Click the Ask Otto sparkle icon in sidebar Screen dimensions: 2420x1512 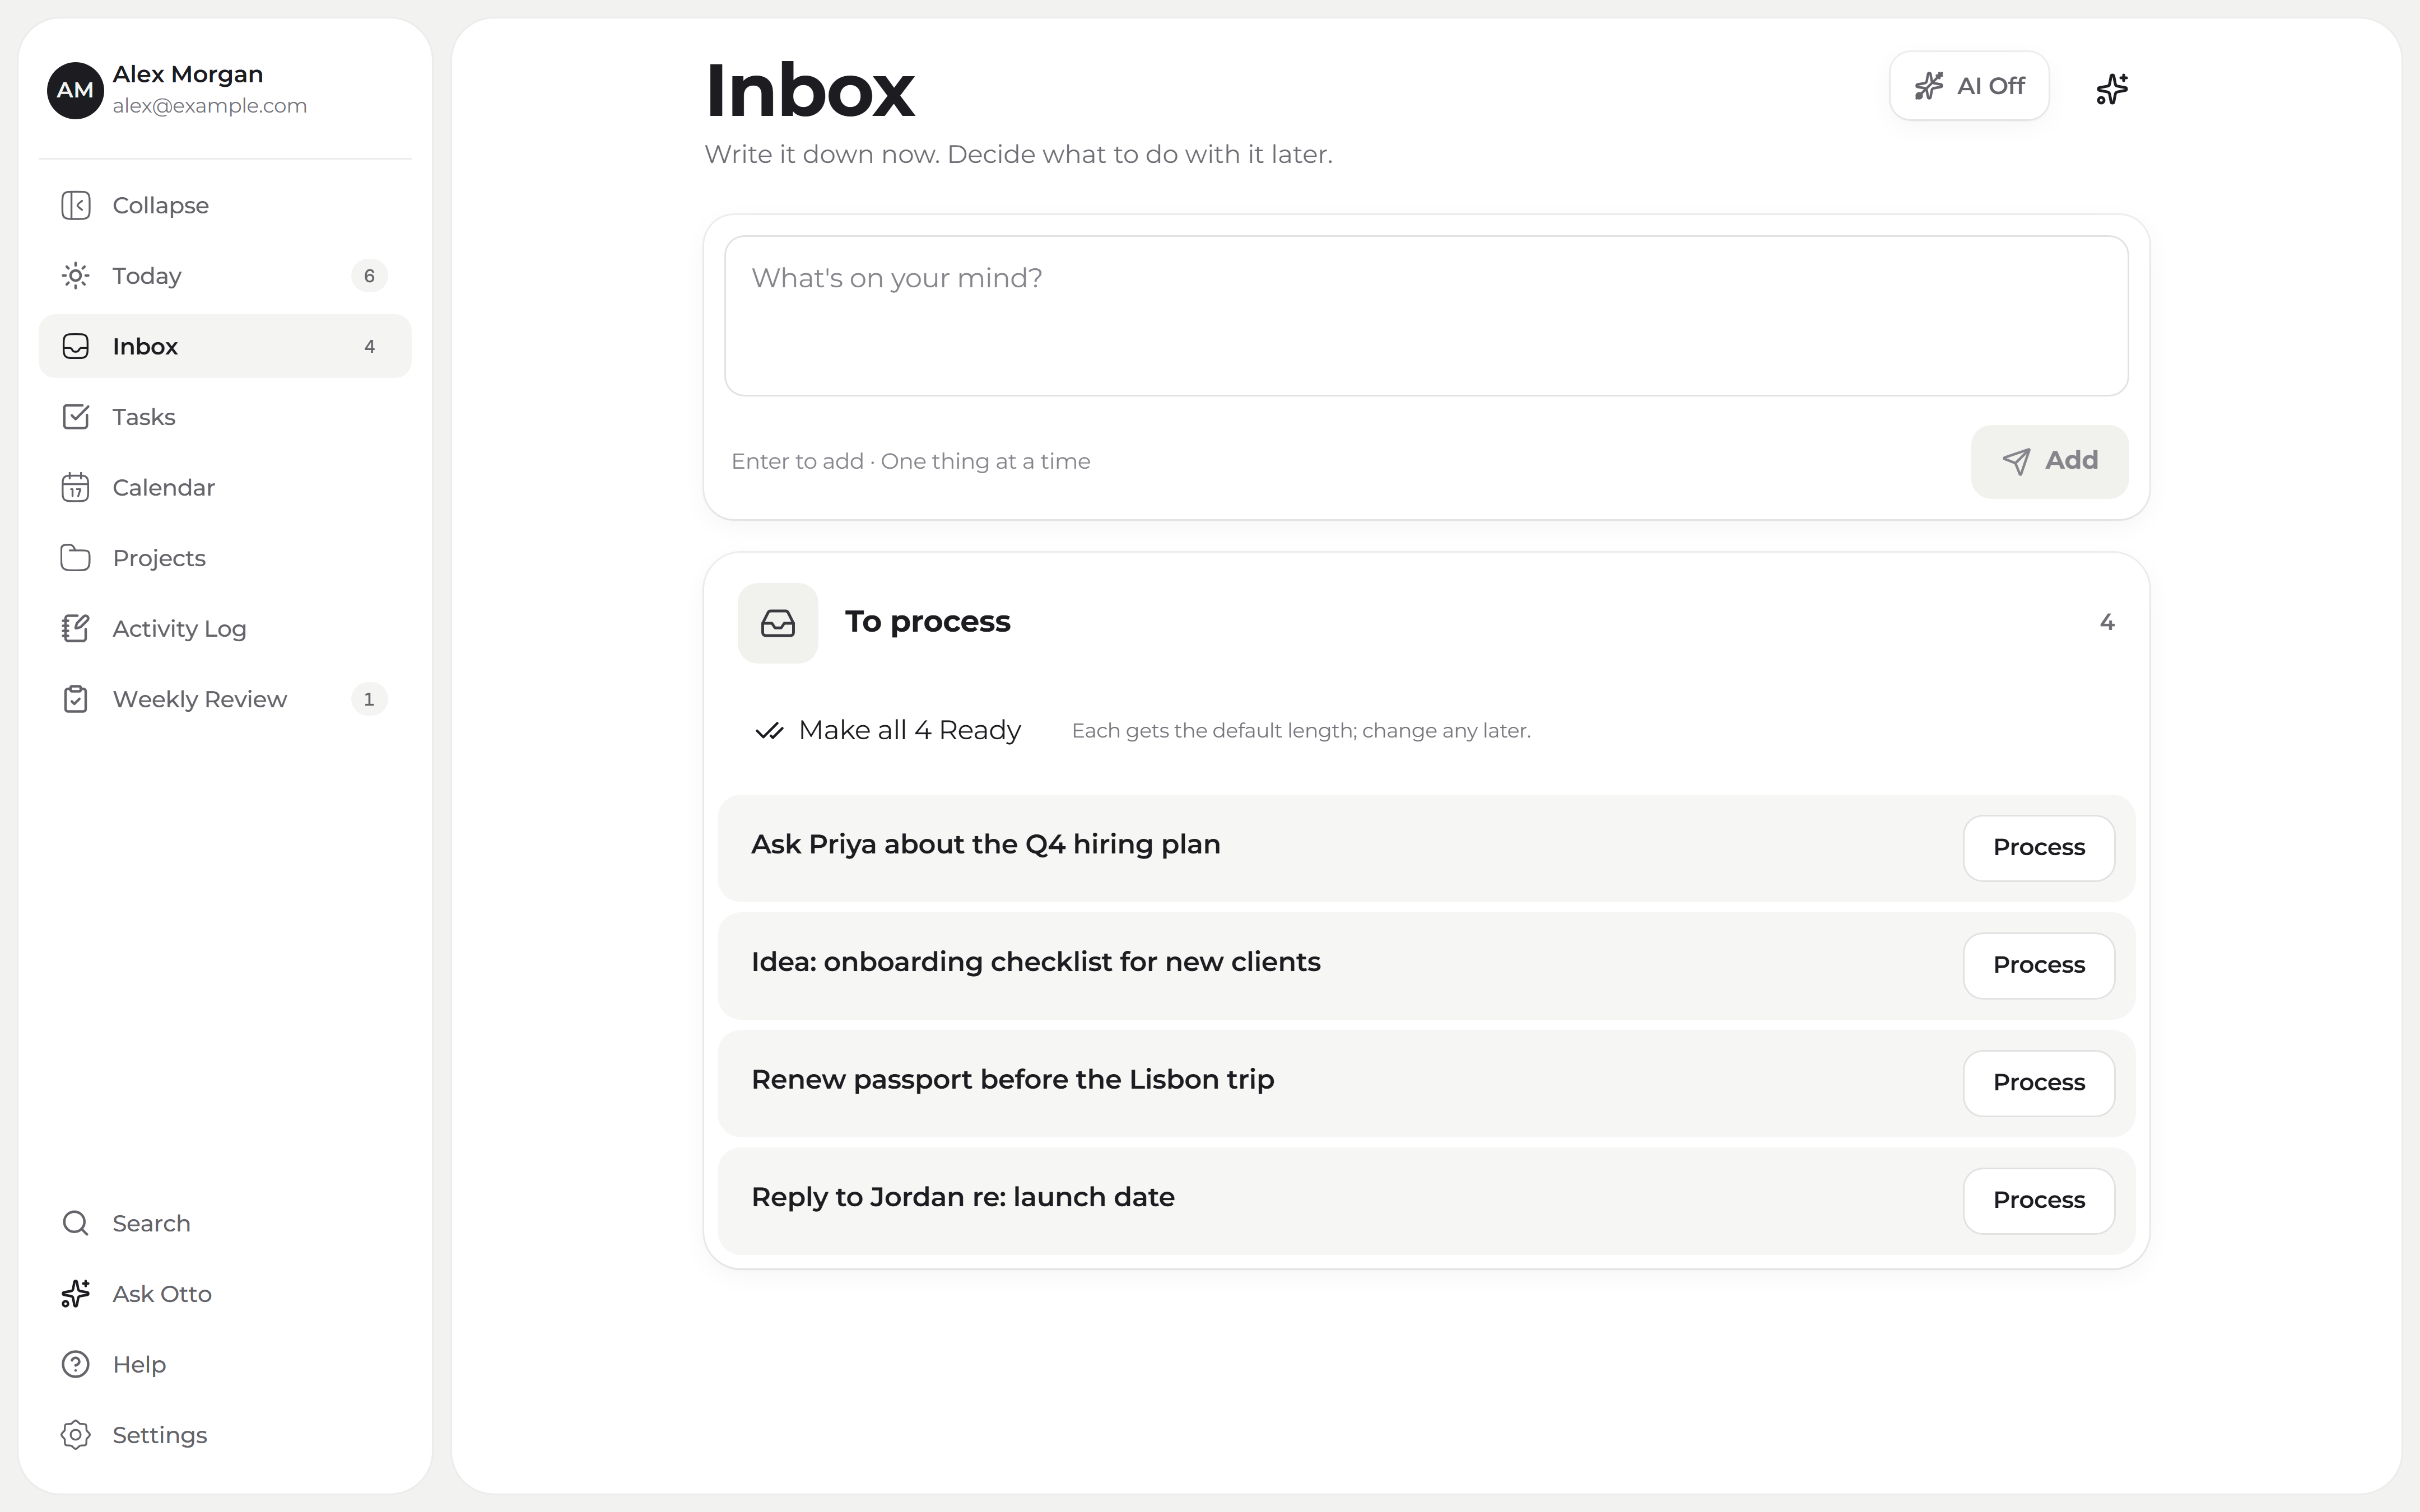[76, 1294]
